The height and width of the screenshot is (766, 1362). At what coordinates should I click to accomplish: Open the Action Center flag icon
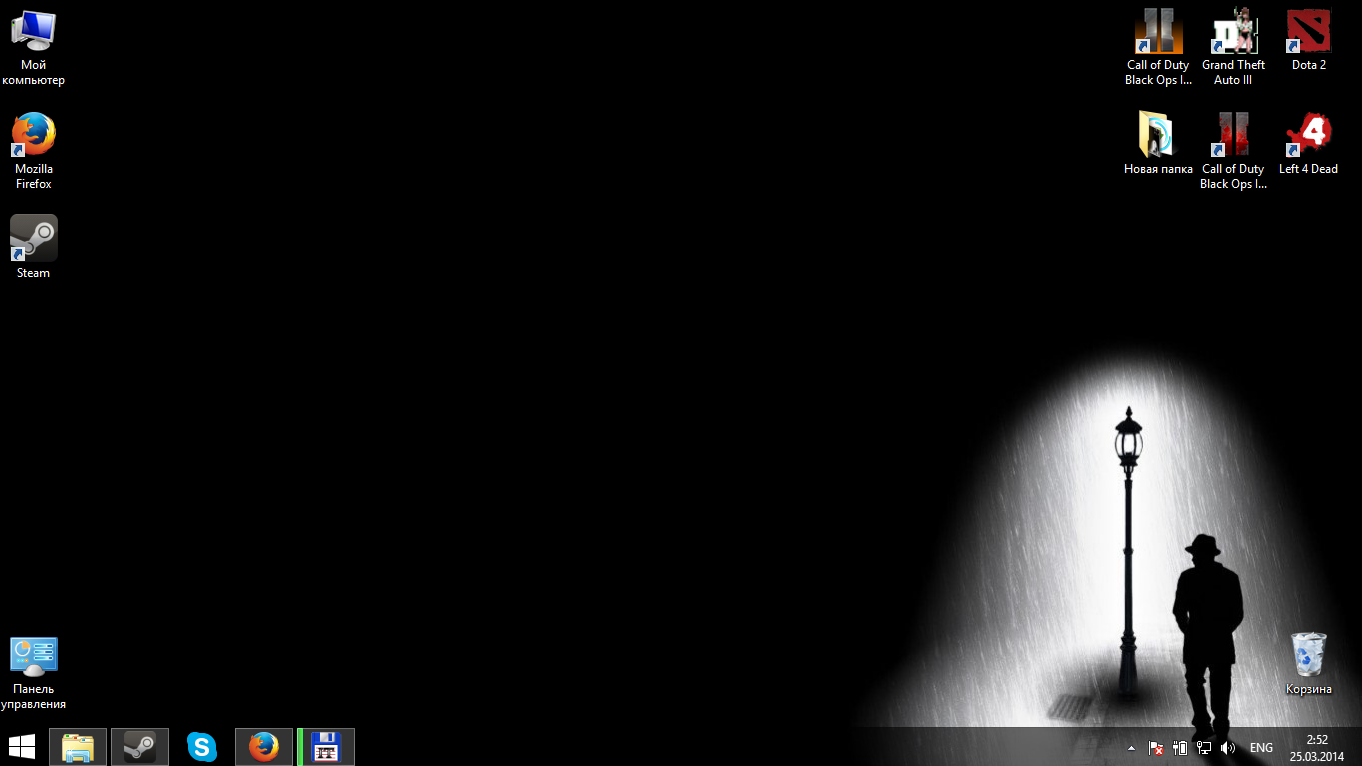pos(1156,748)
